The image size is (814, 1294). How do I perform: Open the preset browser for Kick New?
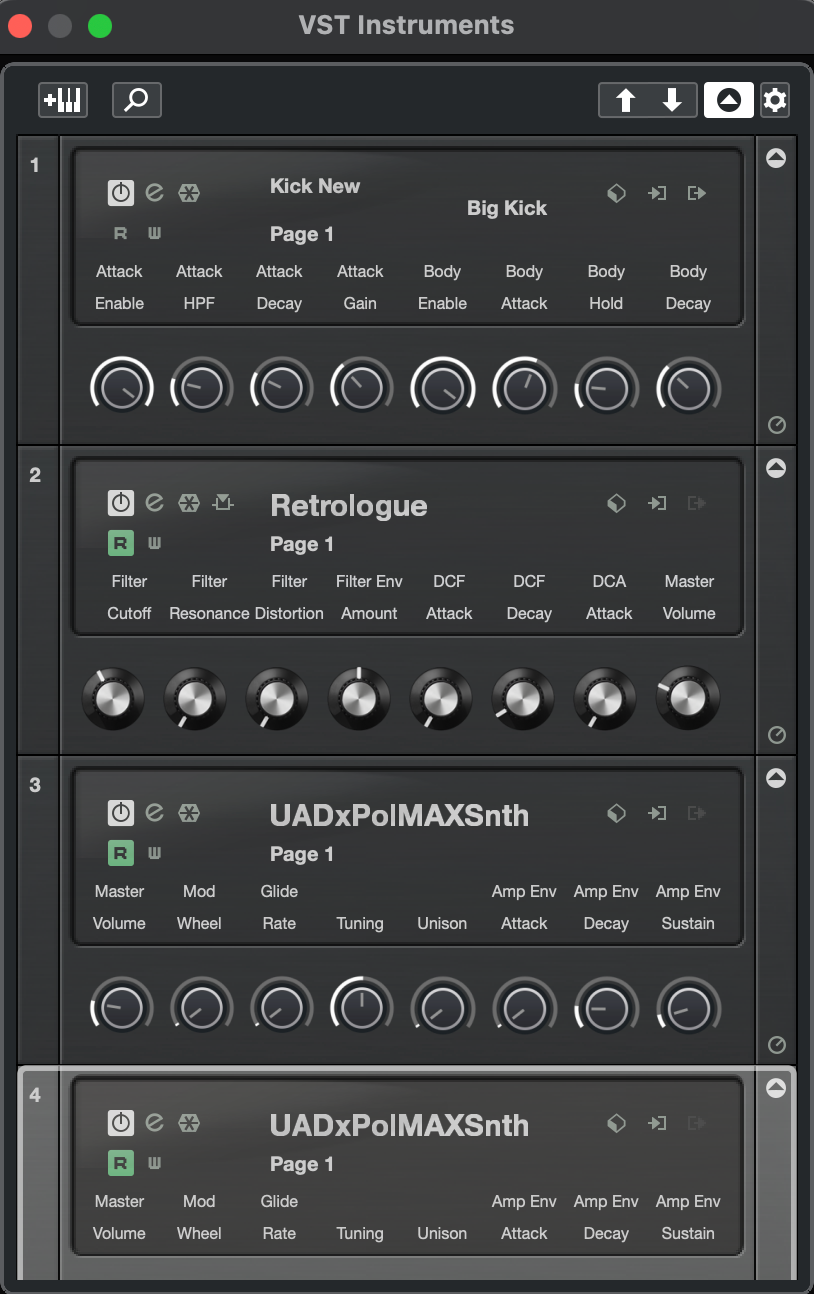click(x=616, y=193)
